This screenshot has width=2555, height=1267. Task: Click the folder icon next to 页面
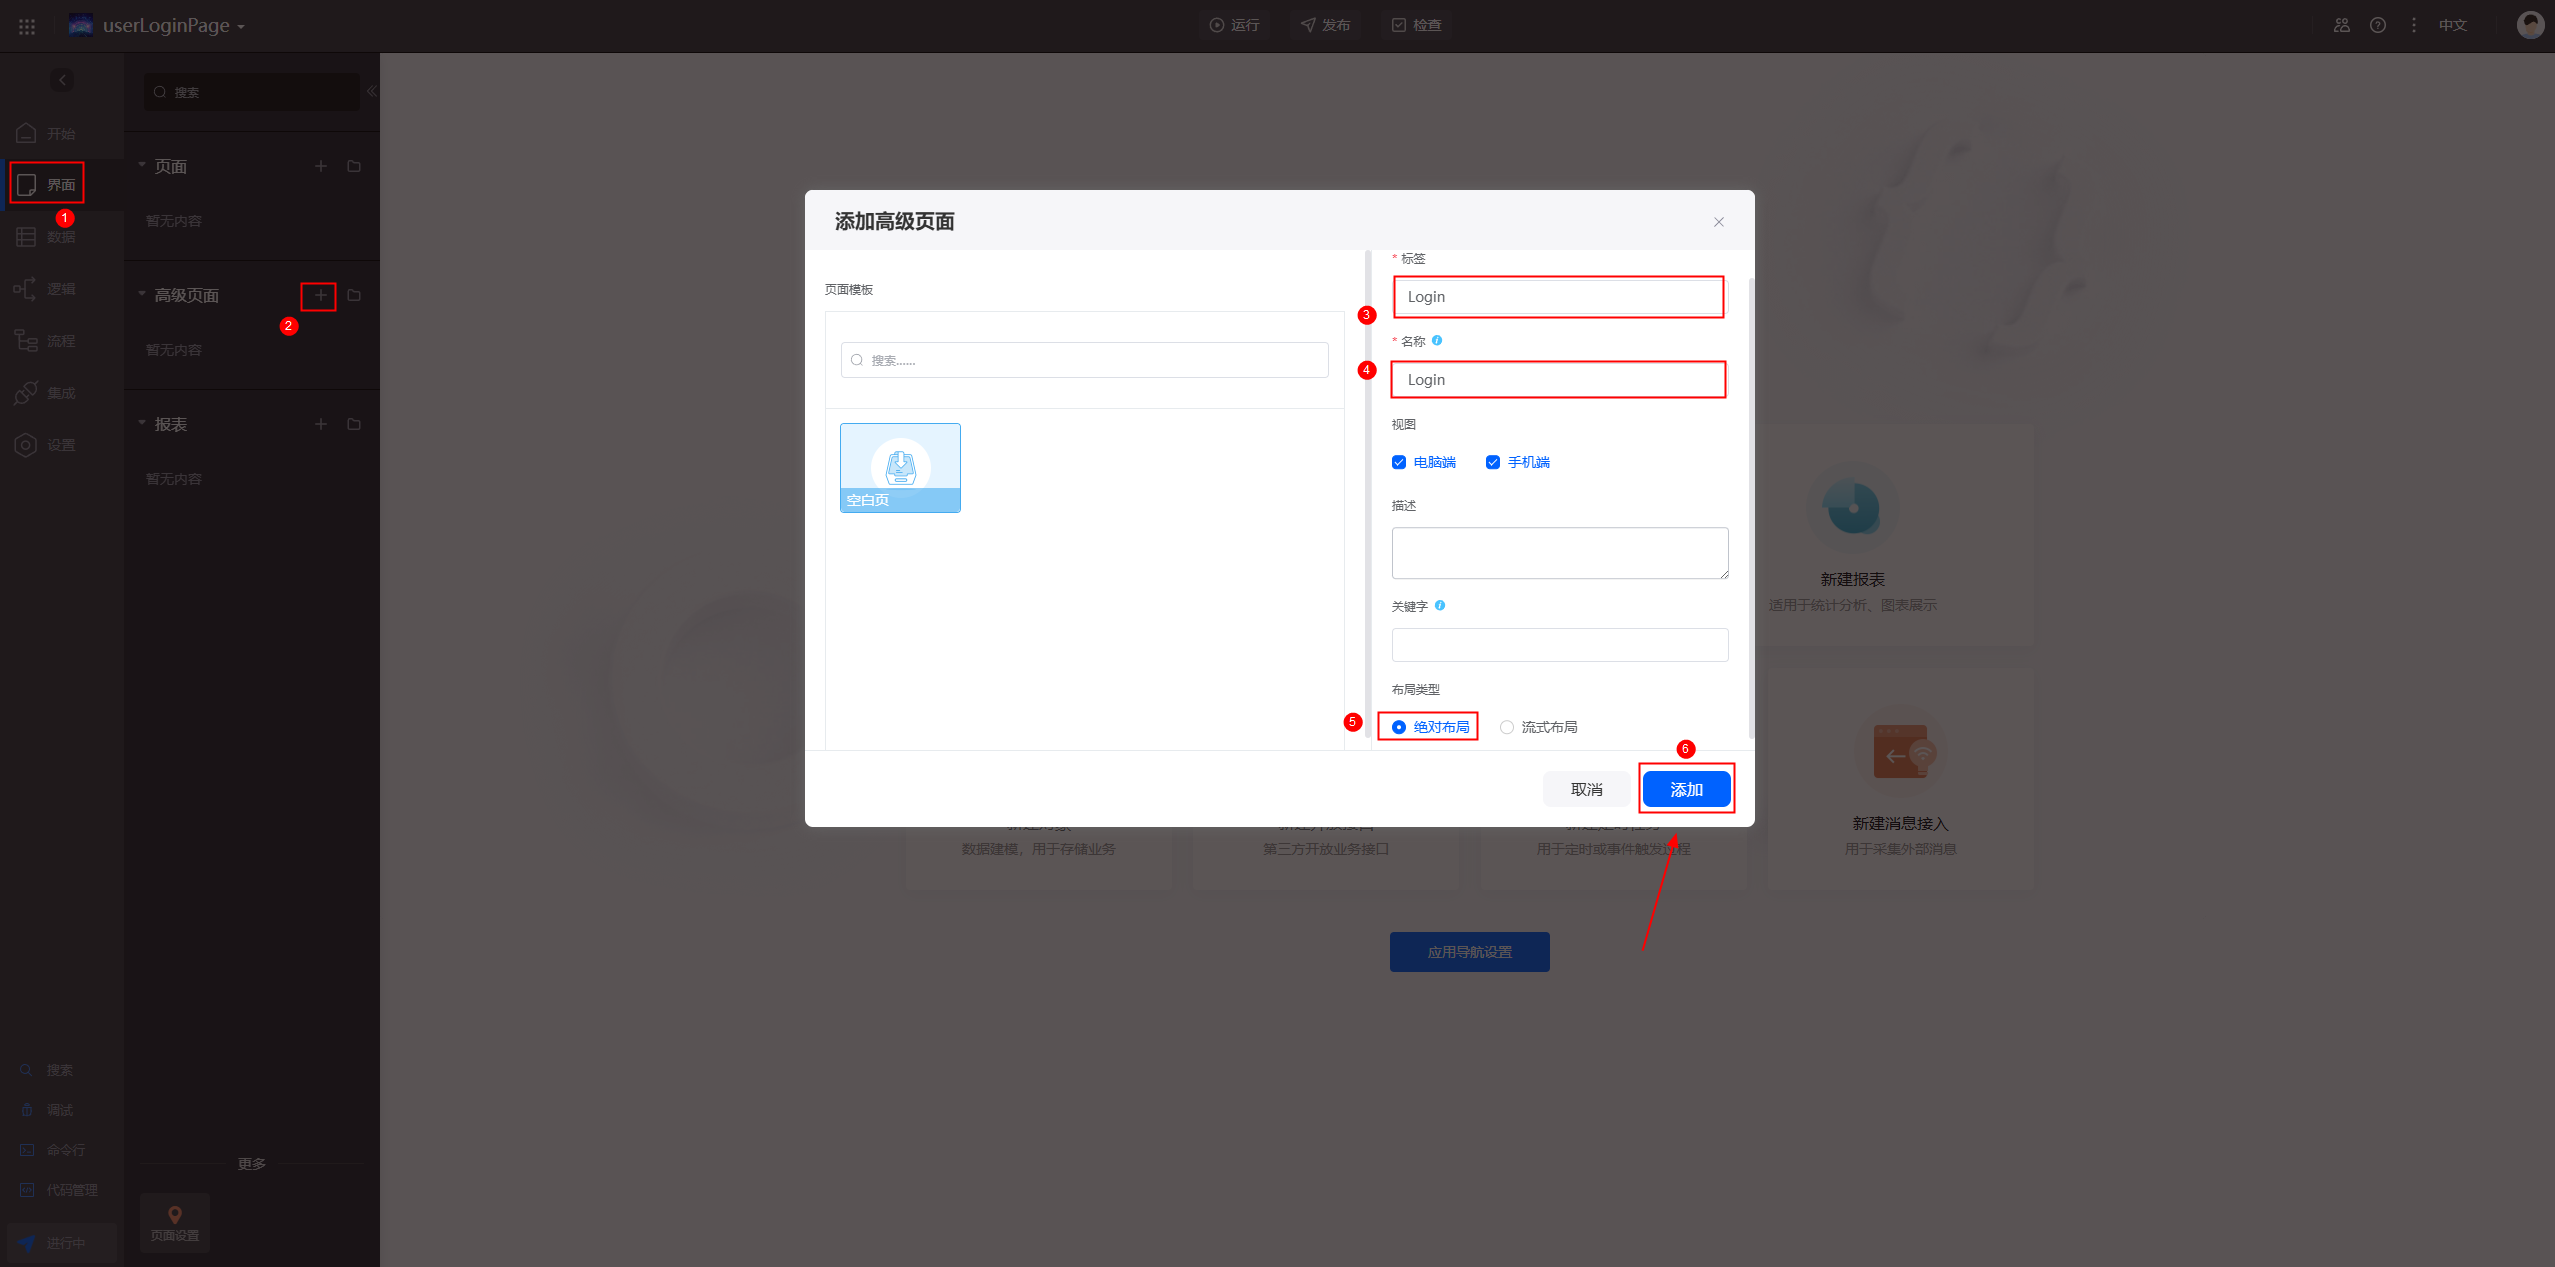point(354,166)
